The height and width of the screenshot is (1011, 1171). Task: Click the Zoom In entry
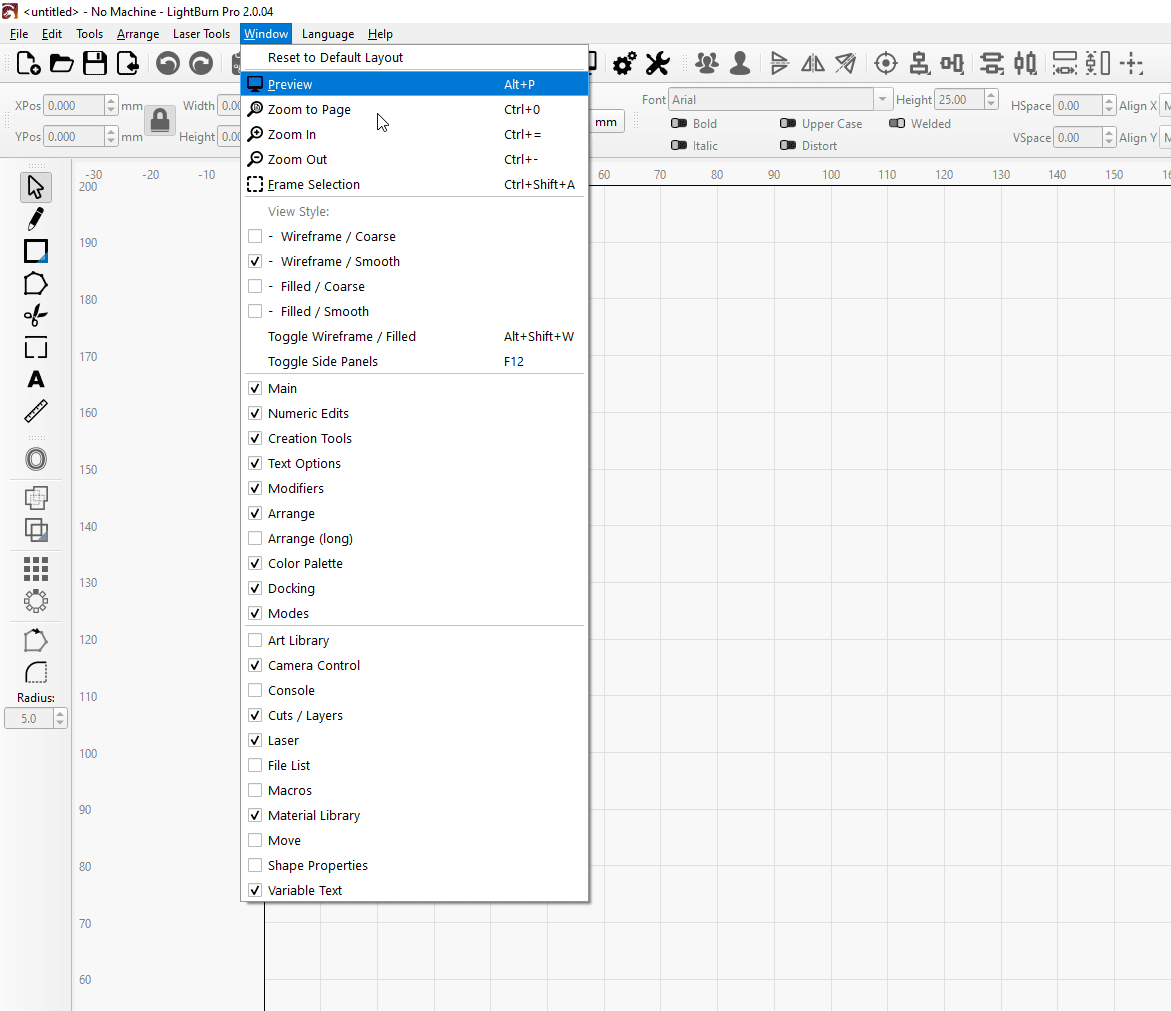(x=414, y=134)
